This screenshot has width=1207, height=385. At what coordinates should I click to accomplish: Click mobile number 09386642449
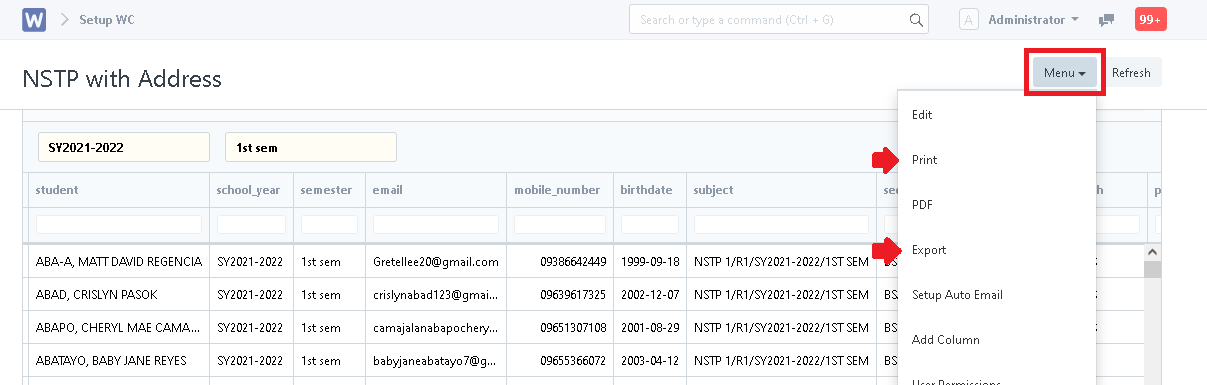point(572,262)
